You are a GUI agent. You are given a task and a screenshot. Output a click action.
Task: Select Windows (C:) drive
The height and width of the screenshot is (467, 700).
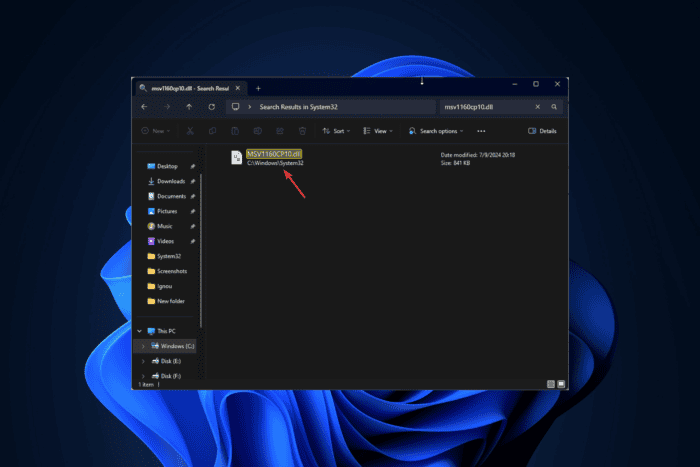pos(177,346)
